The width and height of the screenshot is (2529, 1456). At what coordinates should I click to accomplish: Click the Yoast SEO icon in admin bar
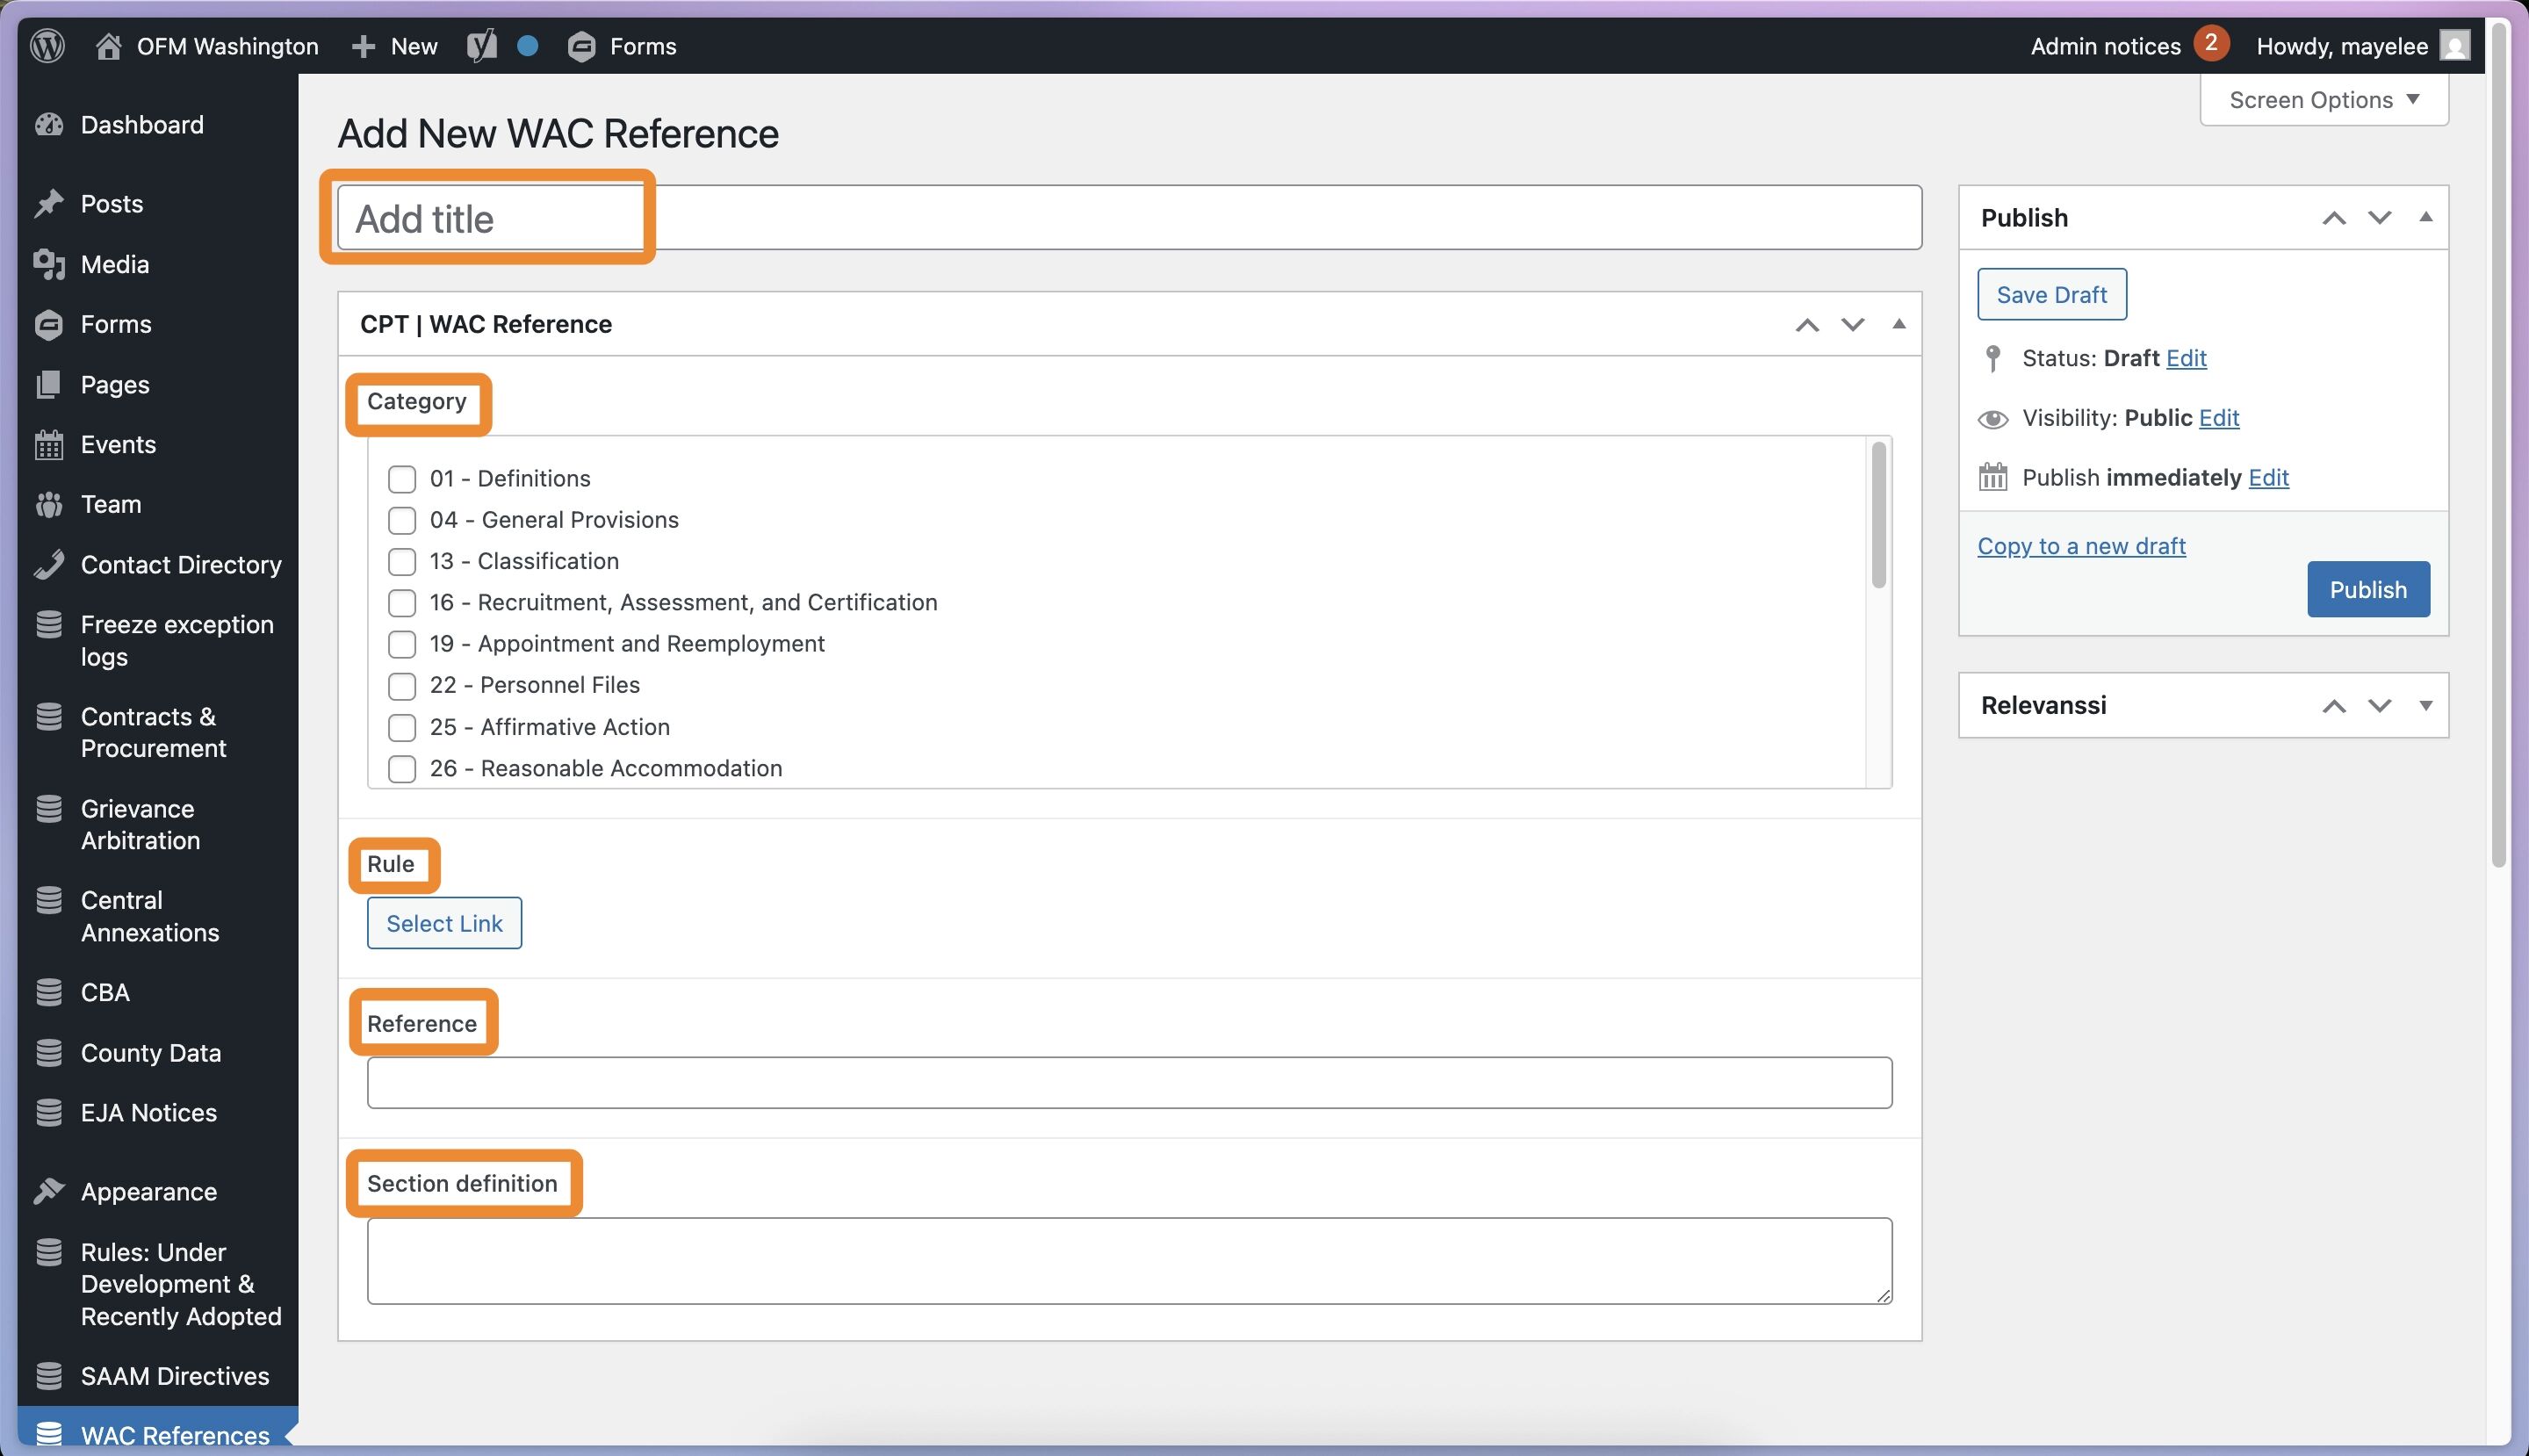point(482,46)
